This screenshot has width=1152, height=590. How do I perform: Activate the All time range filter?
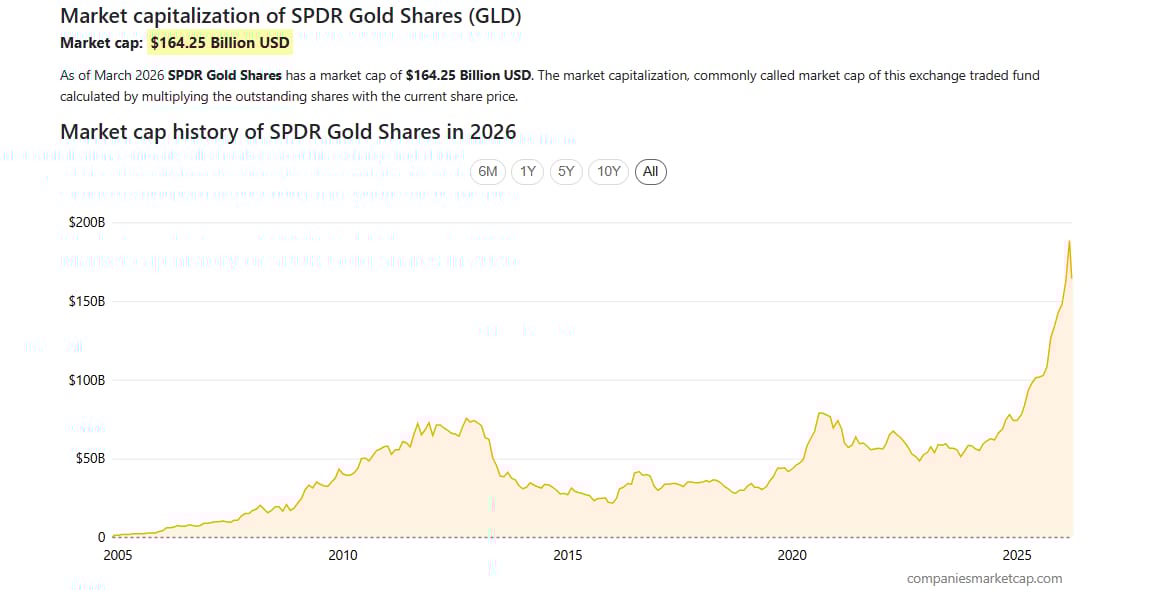pyautogui.click(x=650, y=171)
